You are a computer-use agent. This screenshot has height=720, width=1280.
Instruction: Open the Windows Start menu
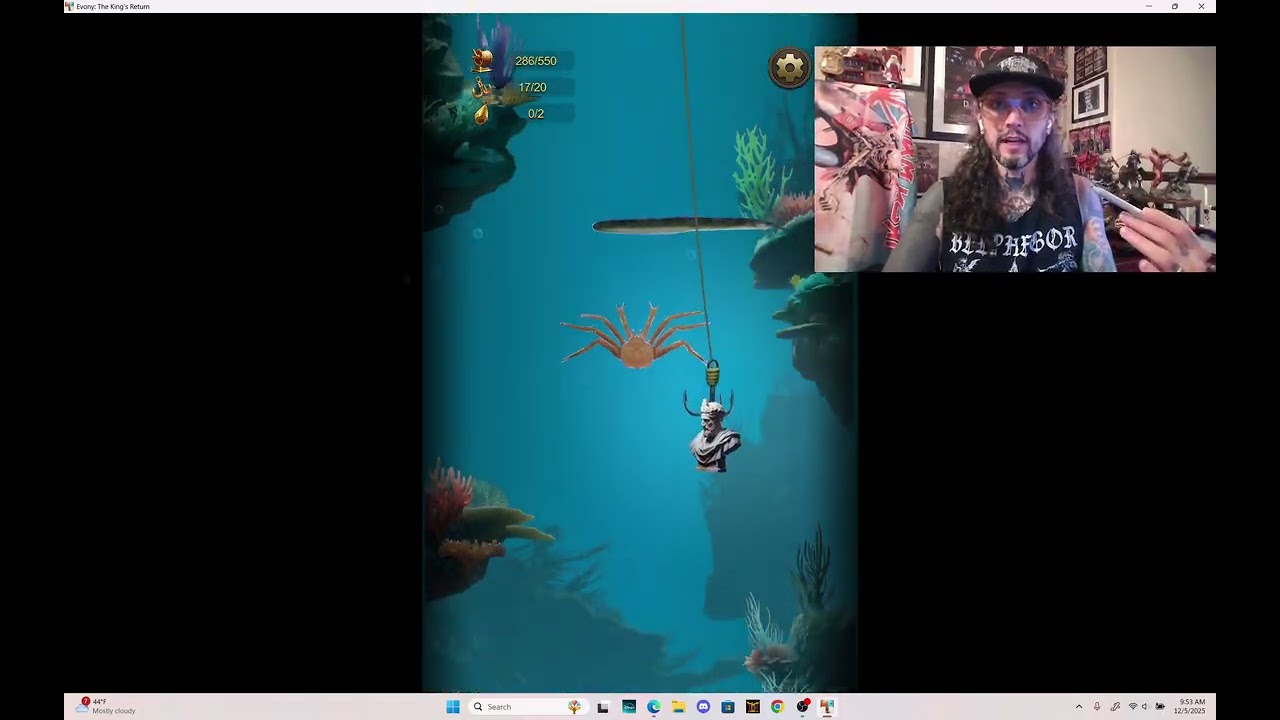coord(452,707)
